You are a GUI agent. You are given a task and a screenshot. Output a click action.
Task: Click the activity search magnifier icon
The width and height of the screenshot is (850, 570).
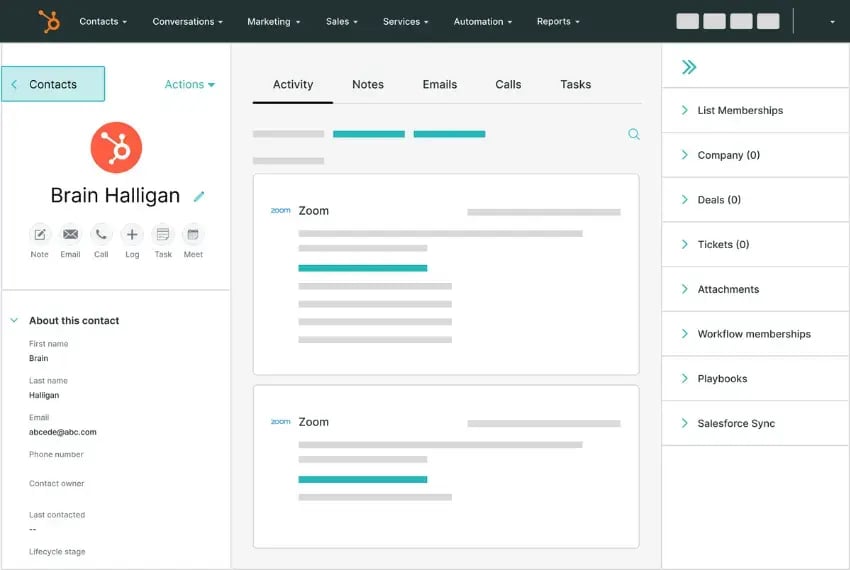tap(634, 134)
